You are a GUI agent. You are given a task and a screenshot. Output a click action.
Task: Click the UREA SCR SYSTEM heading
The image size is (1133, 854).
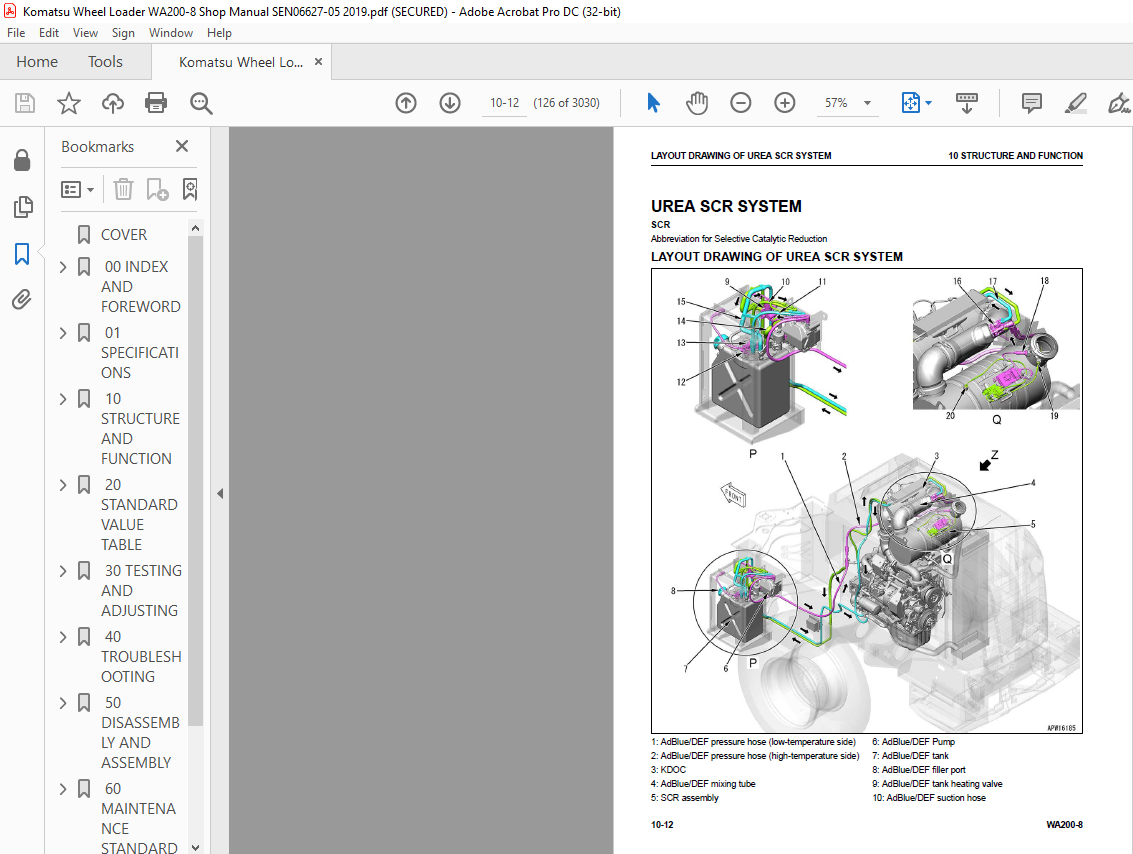[x=726, y=207]
